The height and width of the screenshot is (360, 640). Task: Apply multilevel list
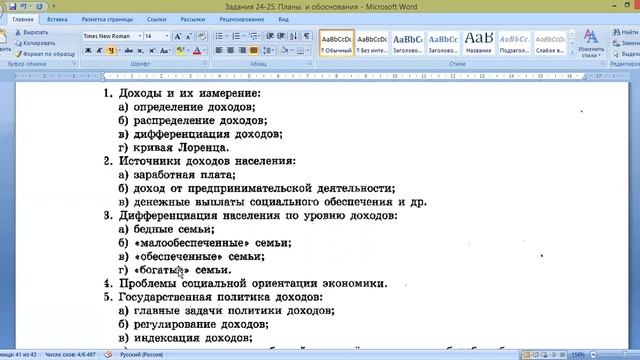(x=253, y=36)
